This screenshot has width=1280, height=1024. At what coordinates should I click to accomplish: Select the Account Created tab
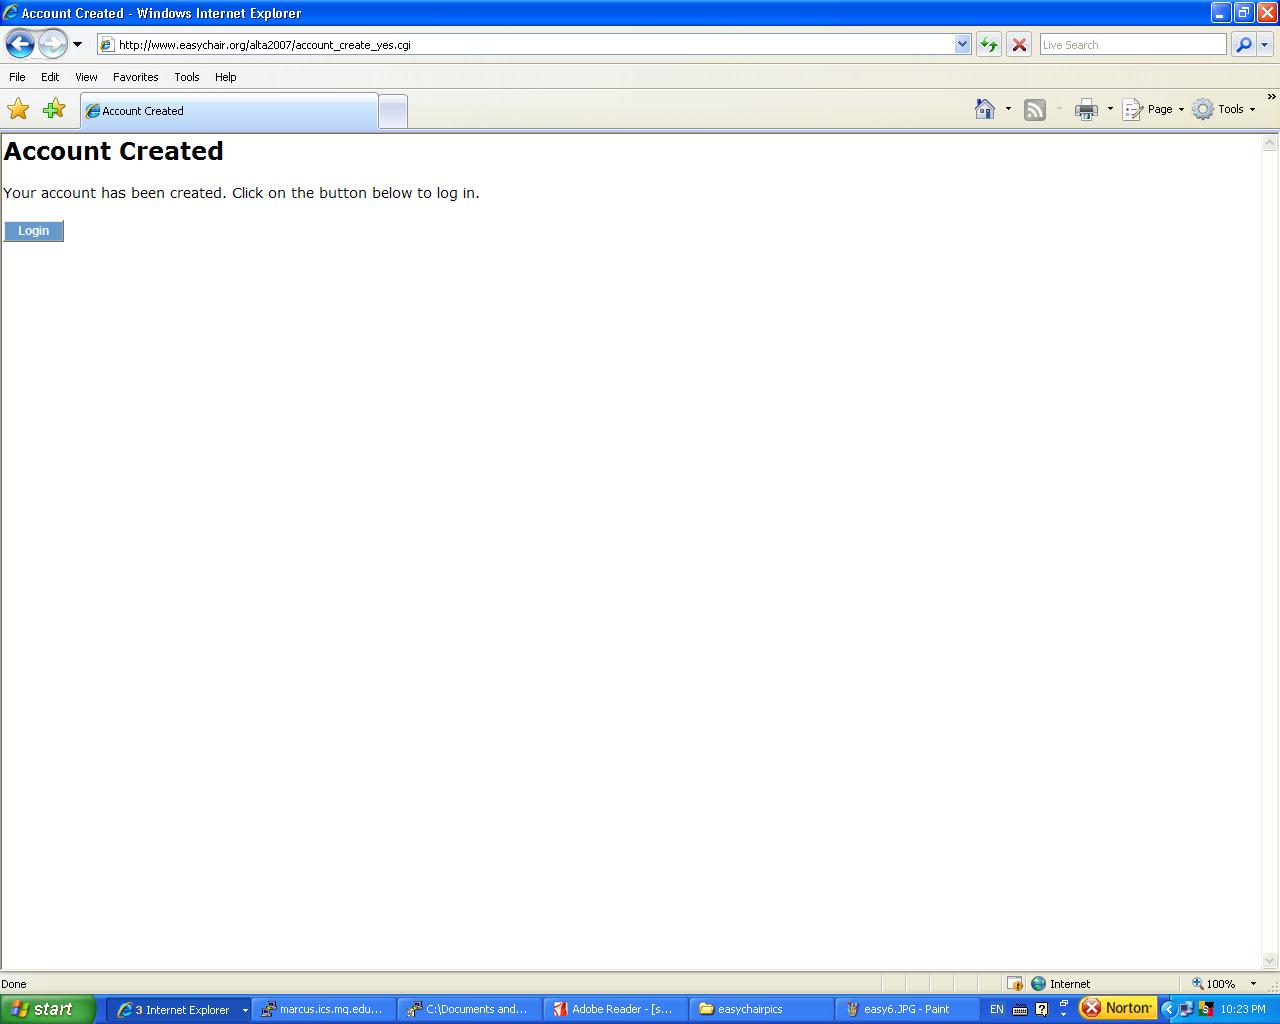pyautogui.click(x=229, y=111)
